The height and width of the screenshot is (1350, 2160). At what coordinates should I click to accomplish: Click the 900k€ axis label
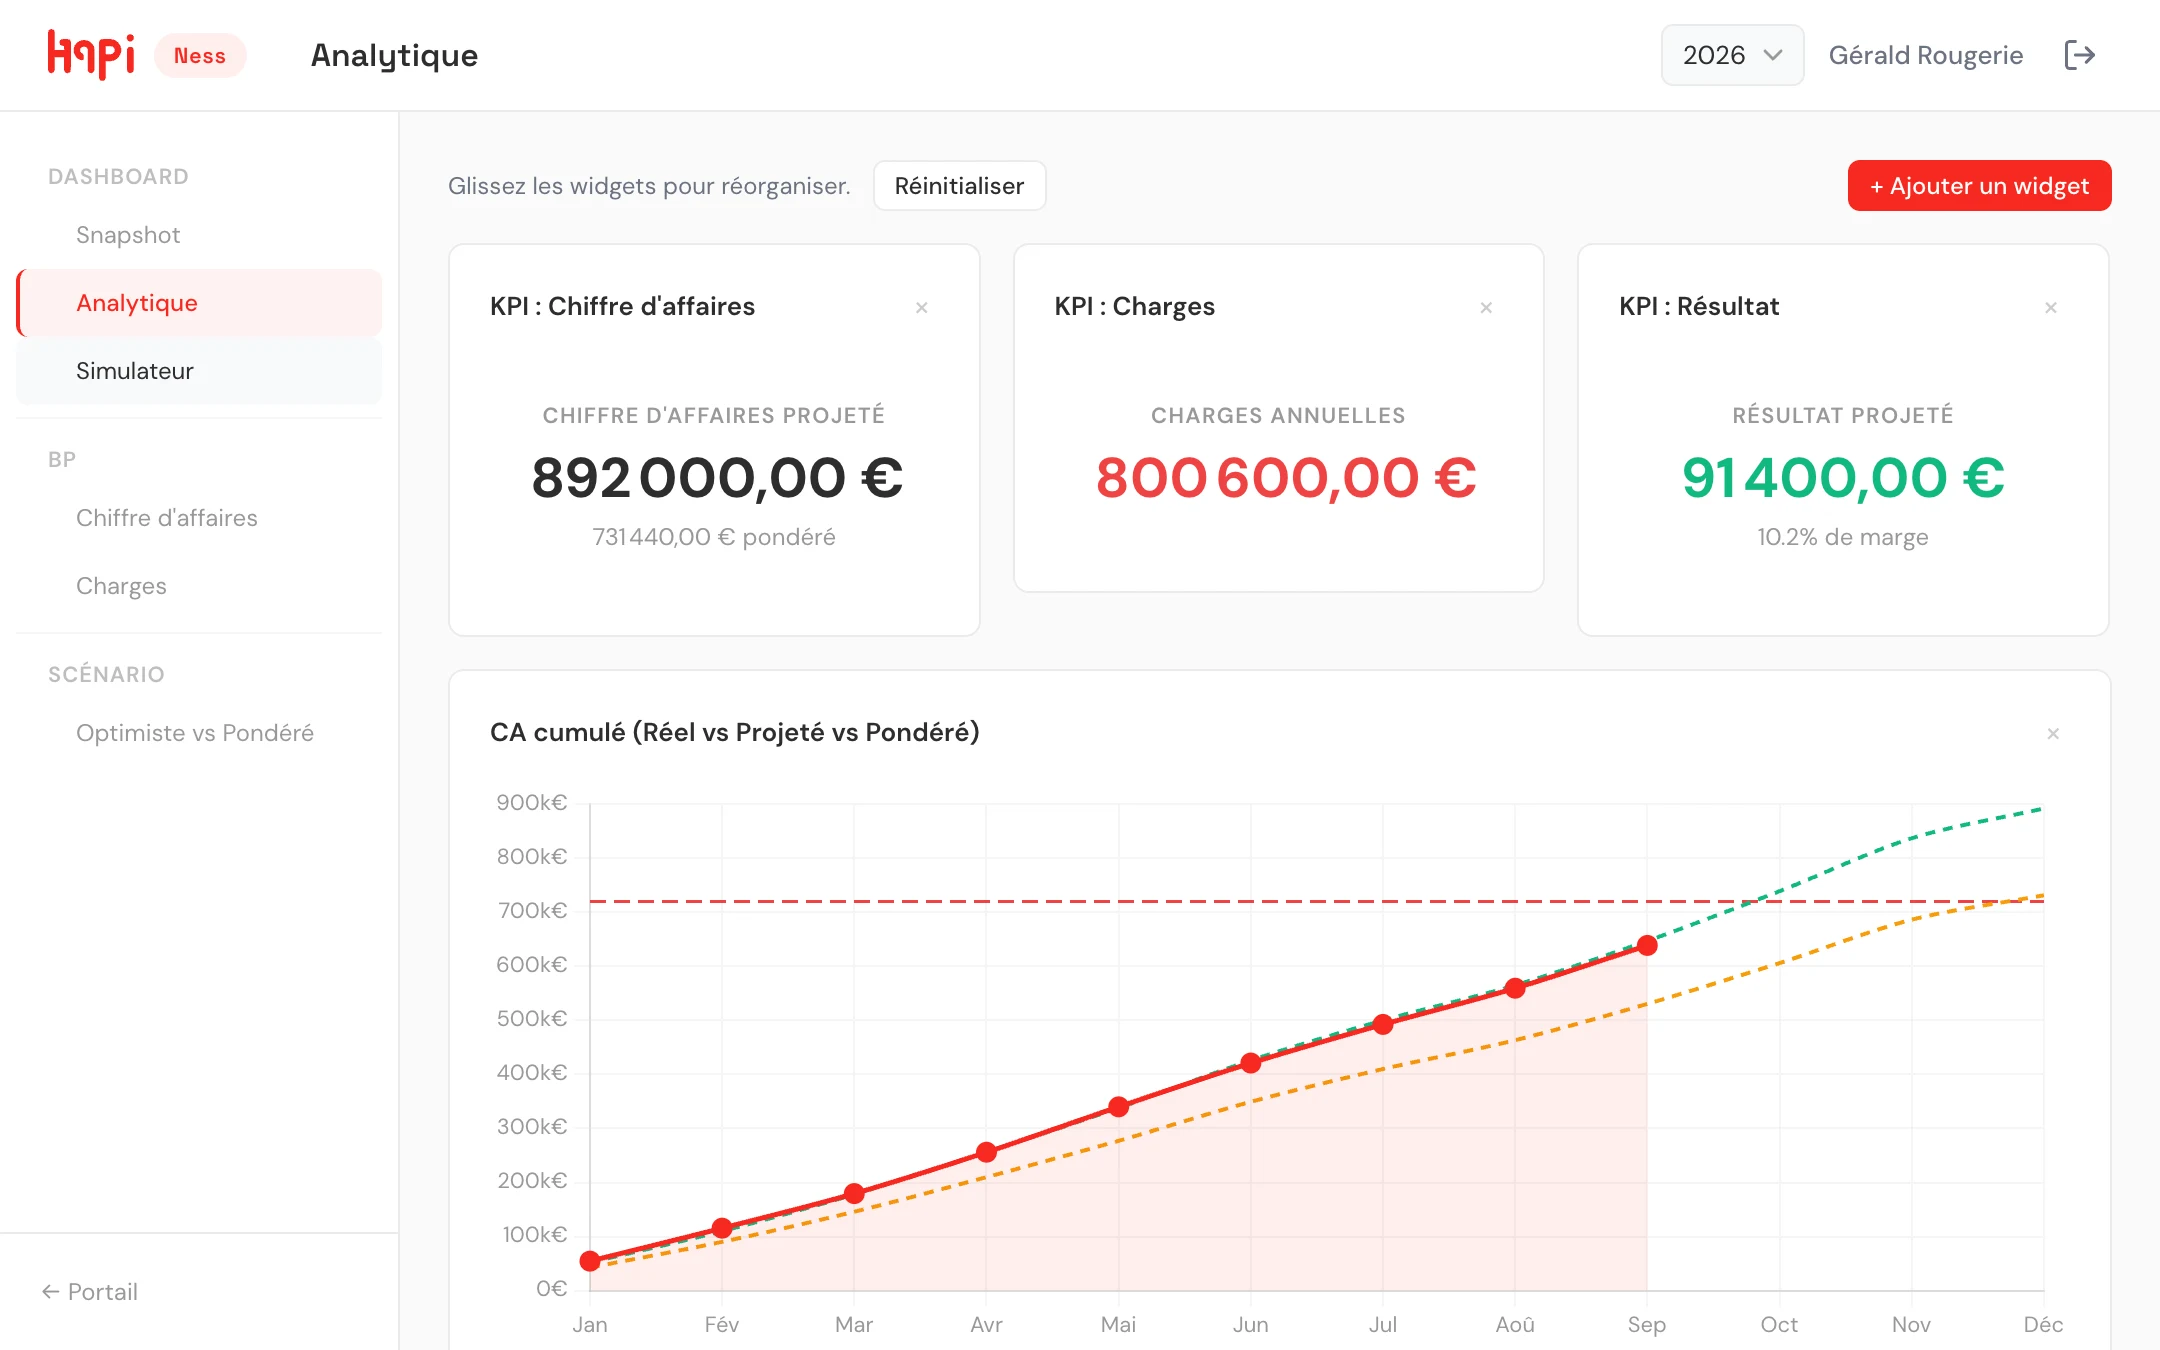[532, 803]
